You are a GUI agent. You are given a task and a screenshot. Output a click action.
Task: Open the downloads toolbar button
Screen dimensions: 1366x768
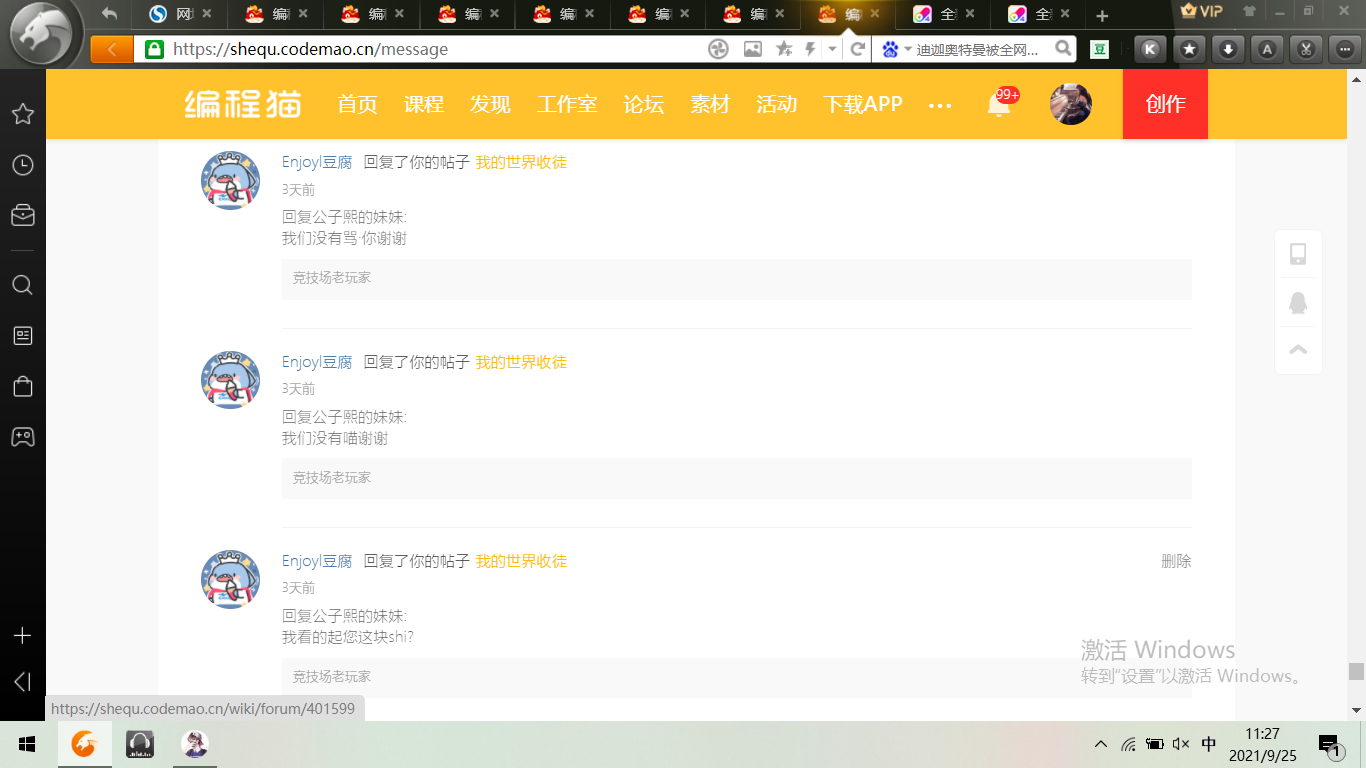(1228, 49)
